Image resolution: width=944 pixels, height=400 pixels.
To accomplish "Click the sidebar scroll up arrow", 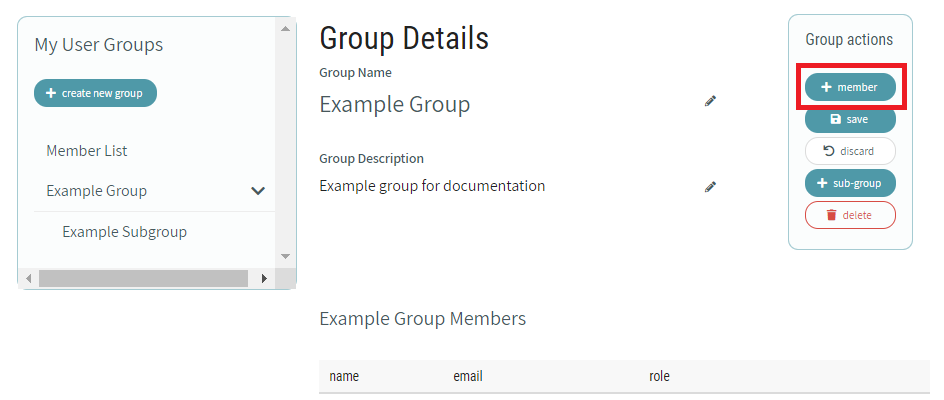I will (x=285, y=28).
